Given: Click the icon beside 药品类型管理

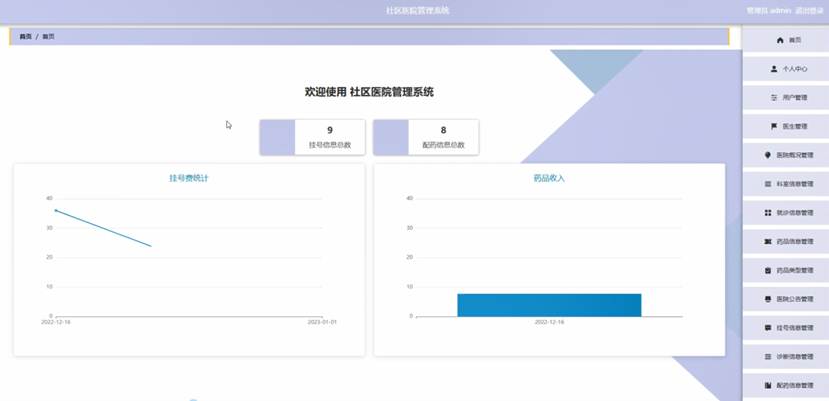Looking at the screenshot, I should (x=767, y=271).
